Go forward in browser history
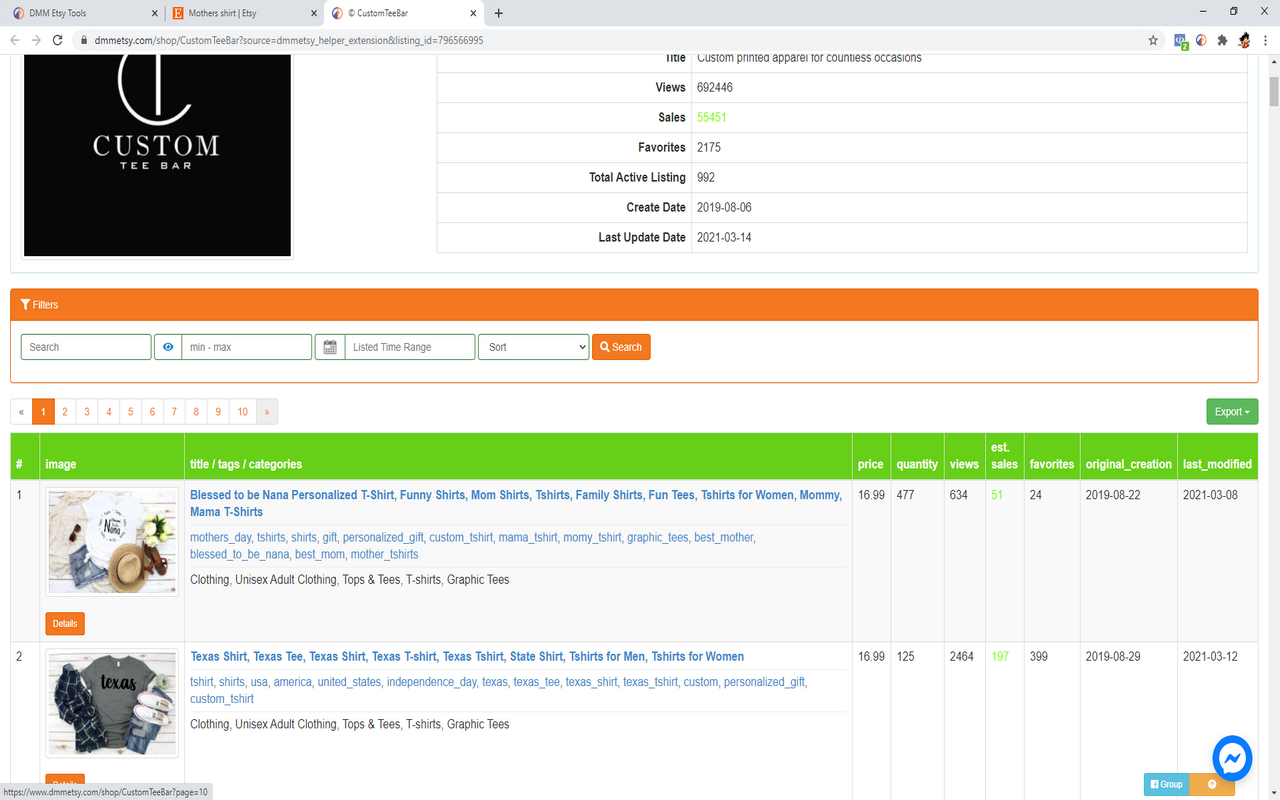Image resolution: width=1280 pixels, height=800 pixels. [36, 40]
